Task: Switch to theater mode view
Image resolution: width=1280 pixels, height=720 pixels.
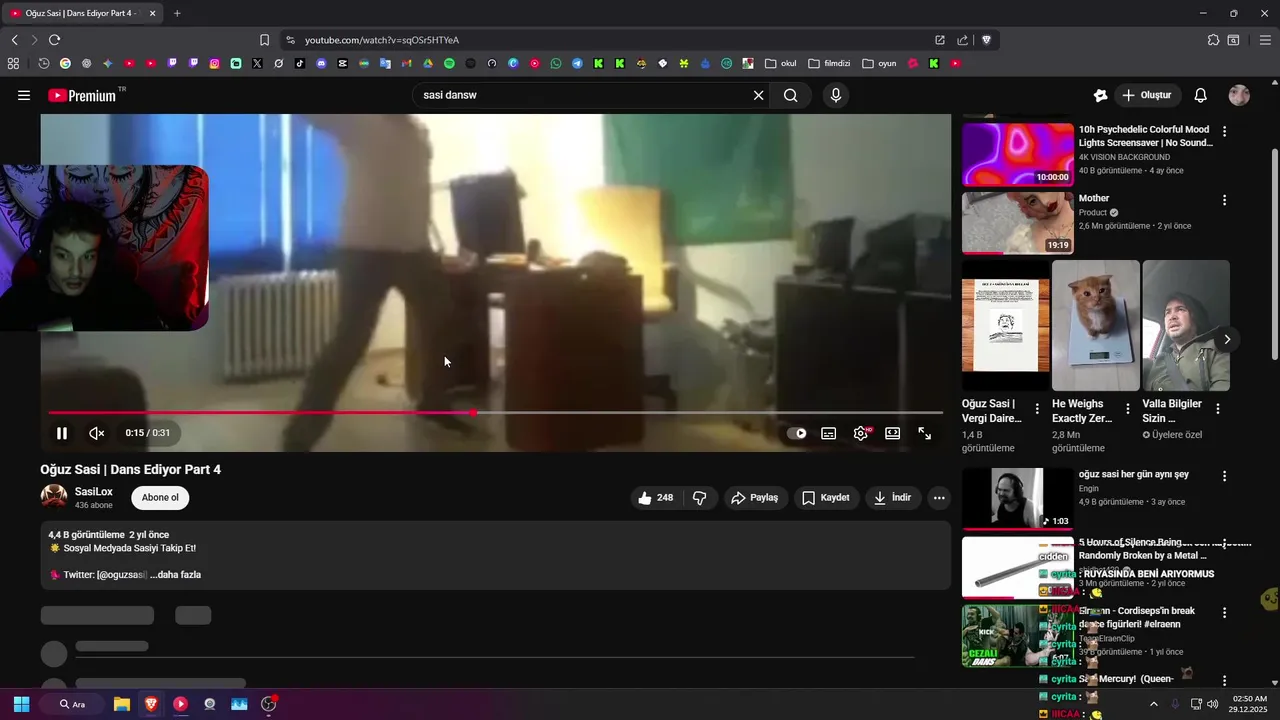Action: click(x=893, y=433)
